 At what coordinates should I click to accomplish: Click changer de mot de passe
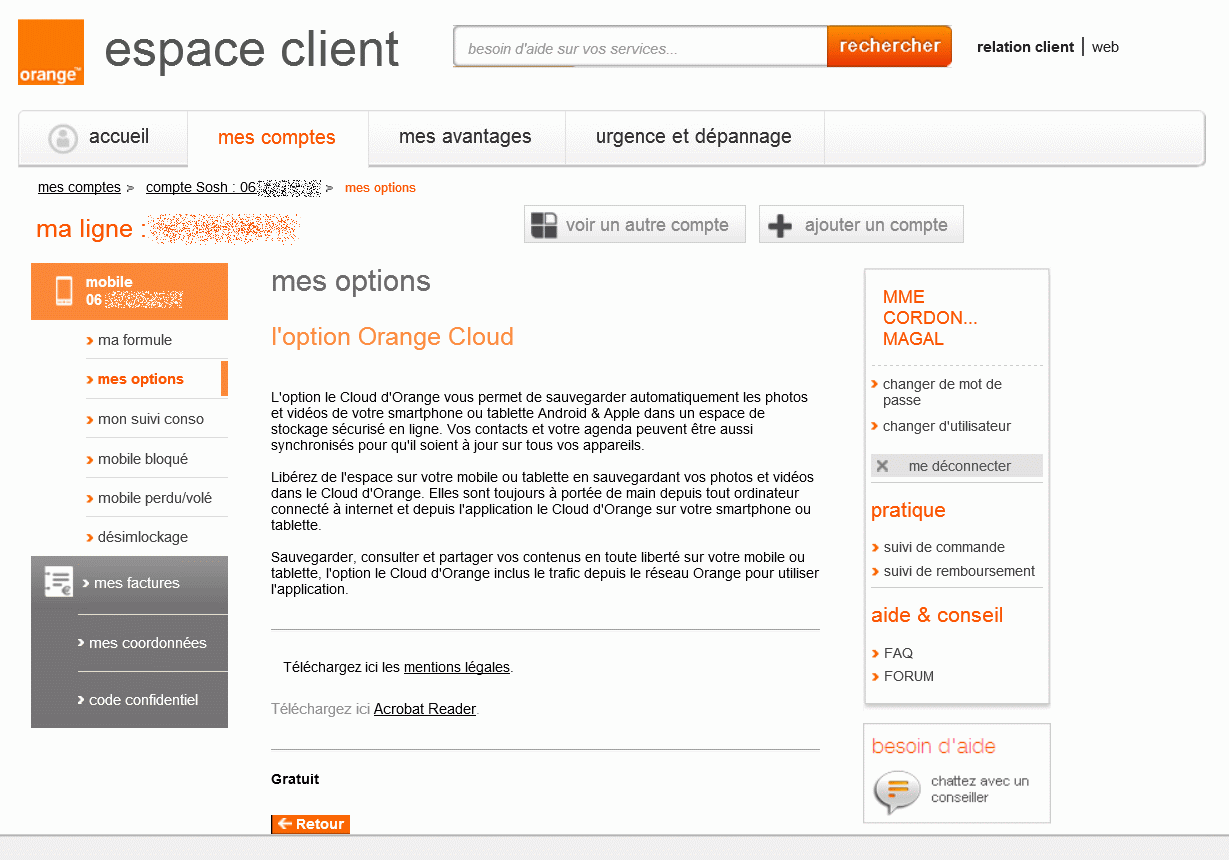(x=942, y=392)
